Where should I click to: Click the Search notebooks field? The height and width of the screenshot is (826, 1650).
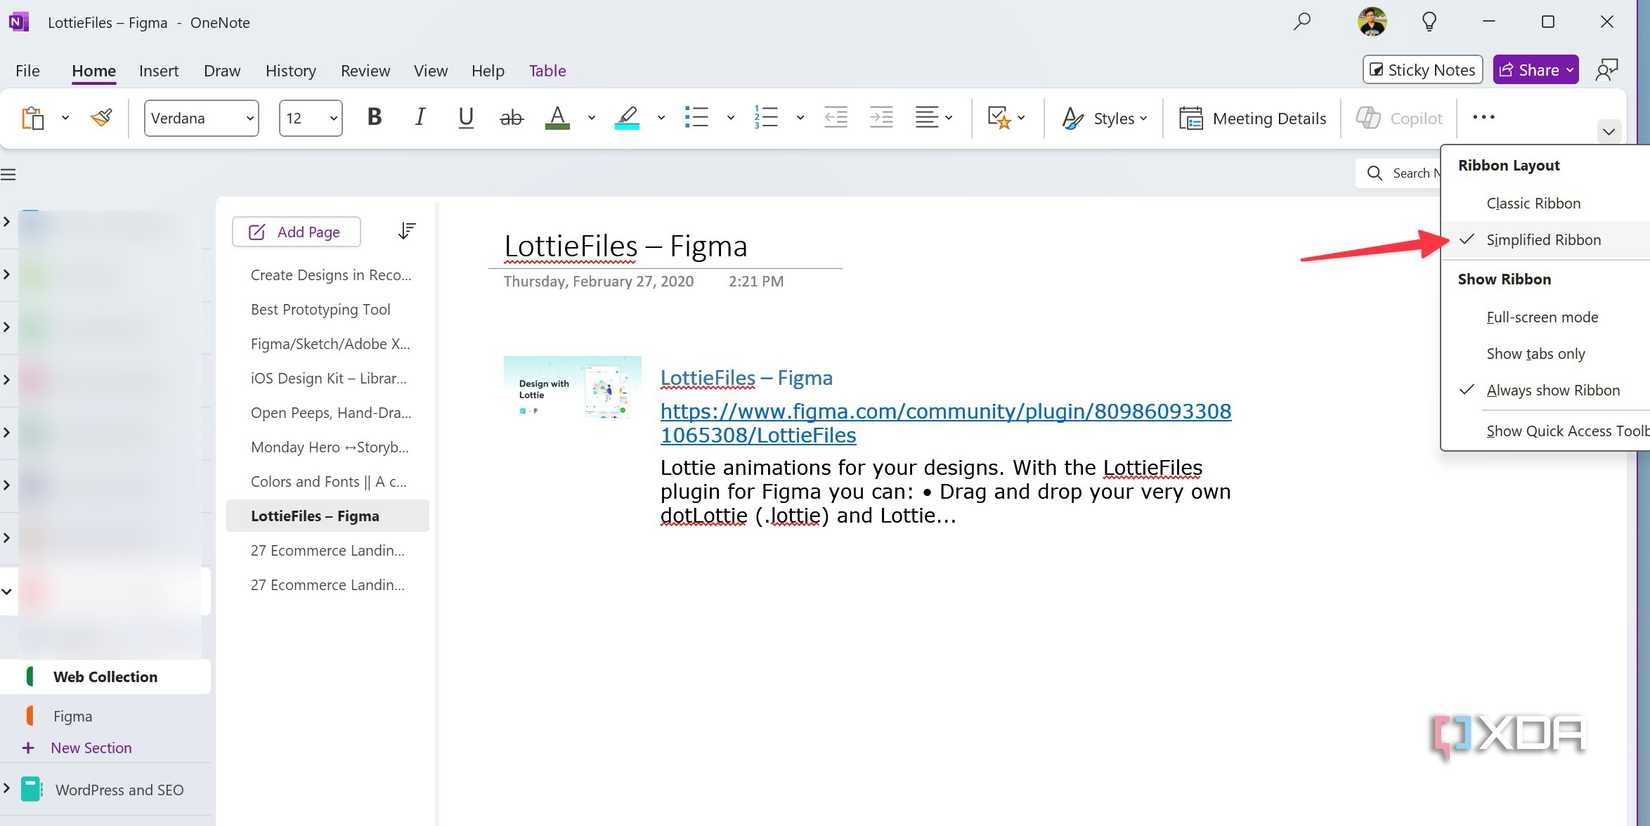pyautogui.click(x=1400, y=173)
